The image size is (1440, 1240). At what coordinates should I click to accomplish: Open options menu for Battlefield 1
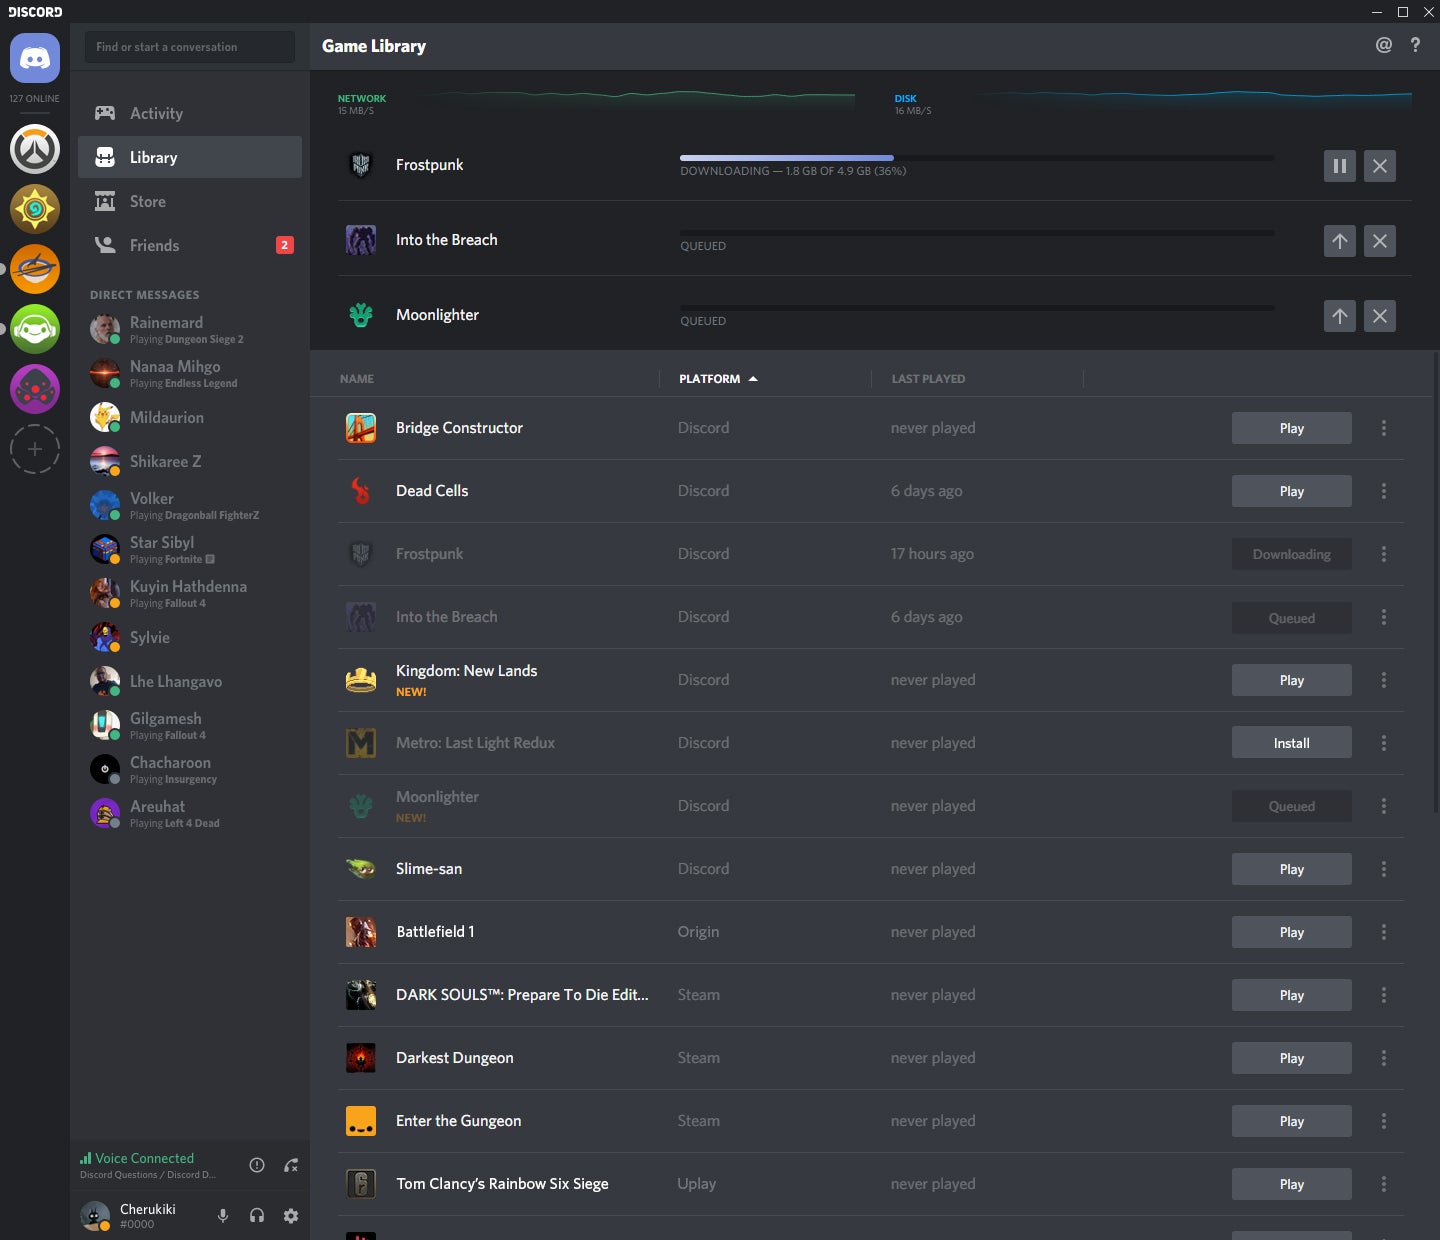[x=1384, y=931]
